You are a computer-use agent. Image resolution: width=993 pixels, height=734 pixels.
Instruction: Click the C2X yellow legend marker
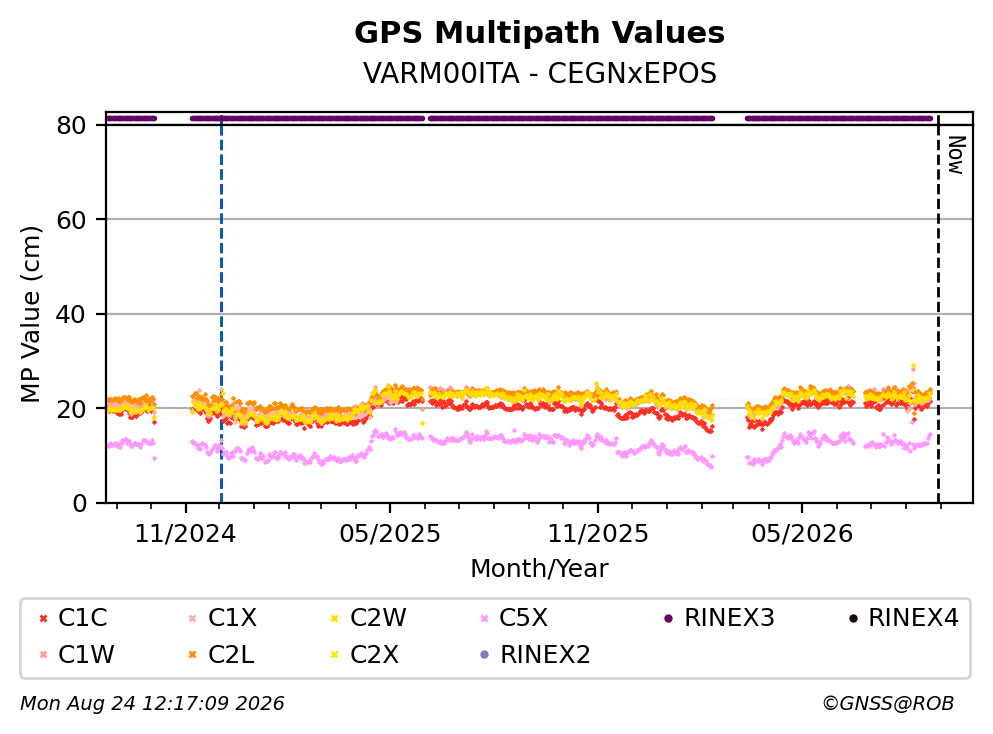tap(335, 655)
